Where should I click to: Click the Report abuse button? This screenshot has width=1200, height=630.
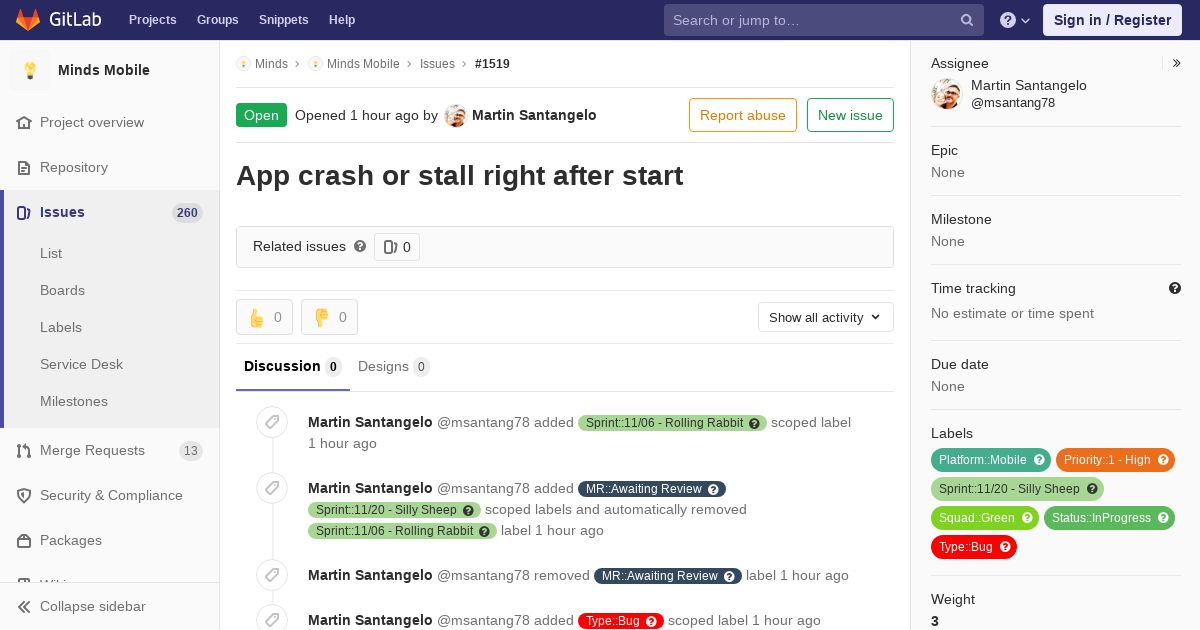click(743, 115)
